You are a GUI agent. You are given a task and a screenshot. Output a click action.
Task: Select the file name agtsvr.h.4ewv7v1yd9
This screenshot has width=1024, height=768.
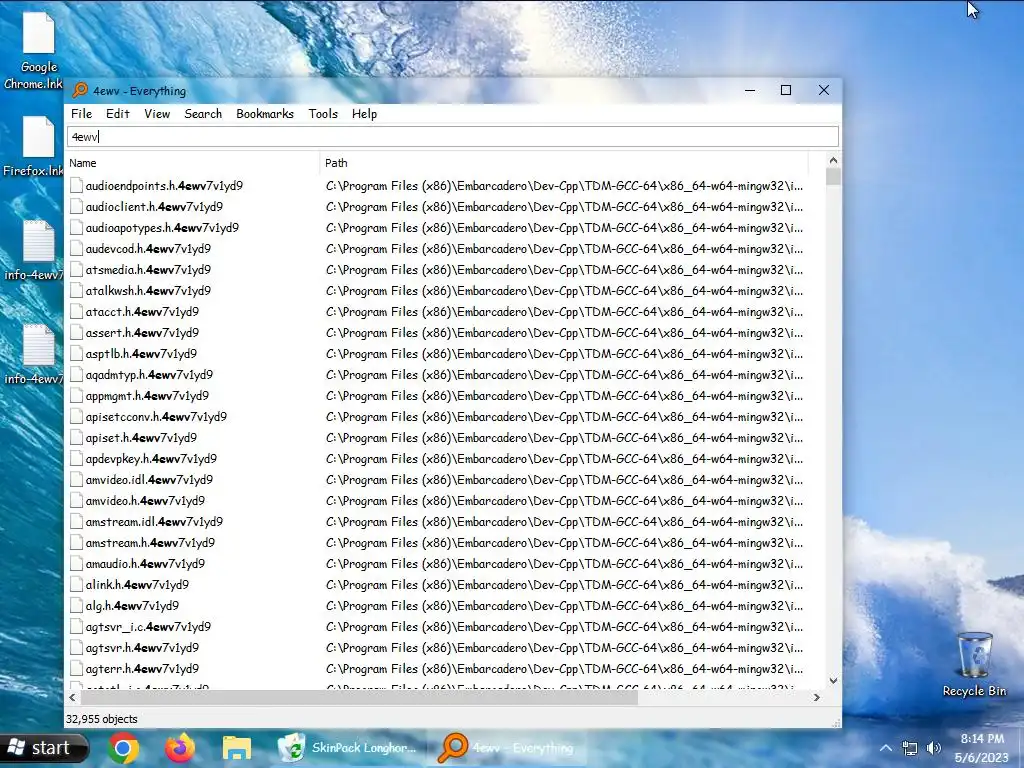tap(142, 648)
